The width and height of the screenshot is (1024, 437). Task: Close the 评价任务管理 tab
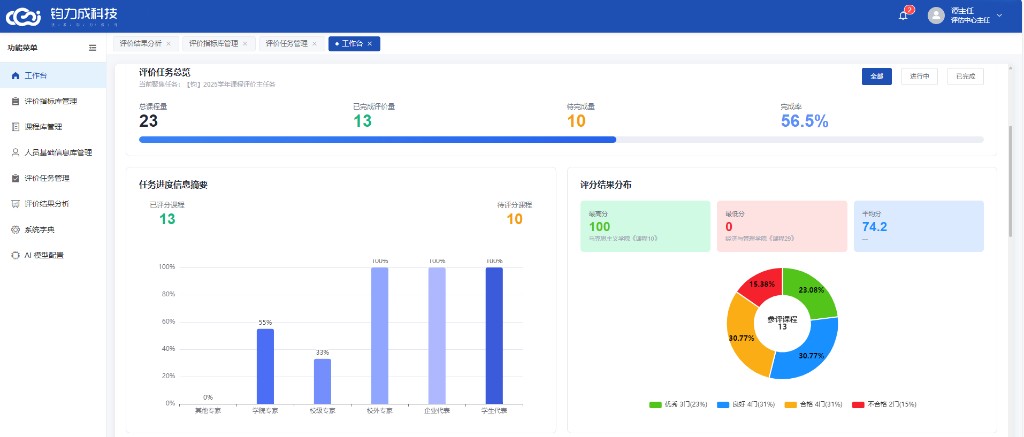tap(314, 44)
